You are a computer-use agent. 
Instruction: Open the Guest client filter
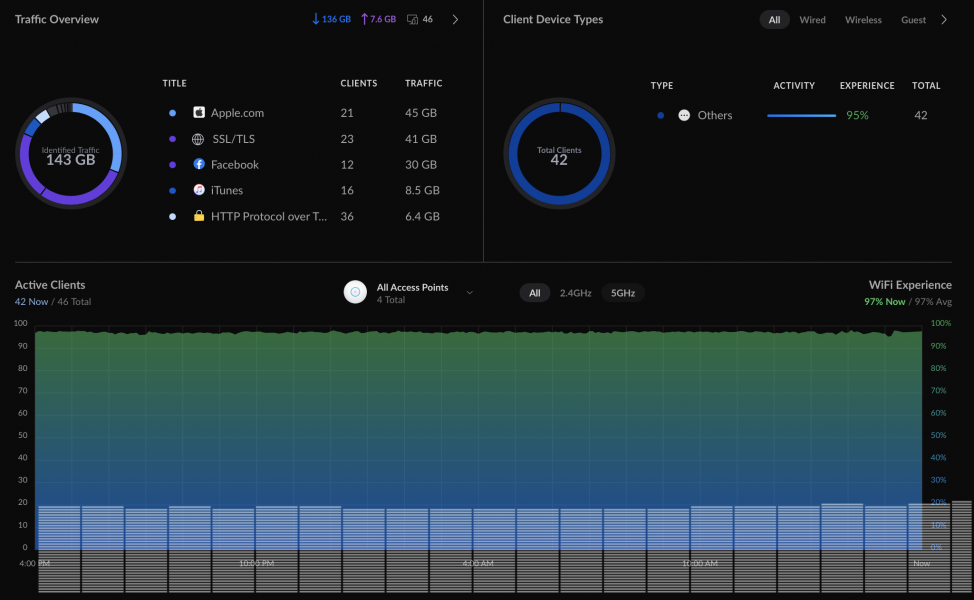(913, 20)
